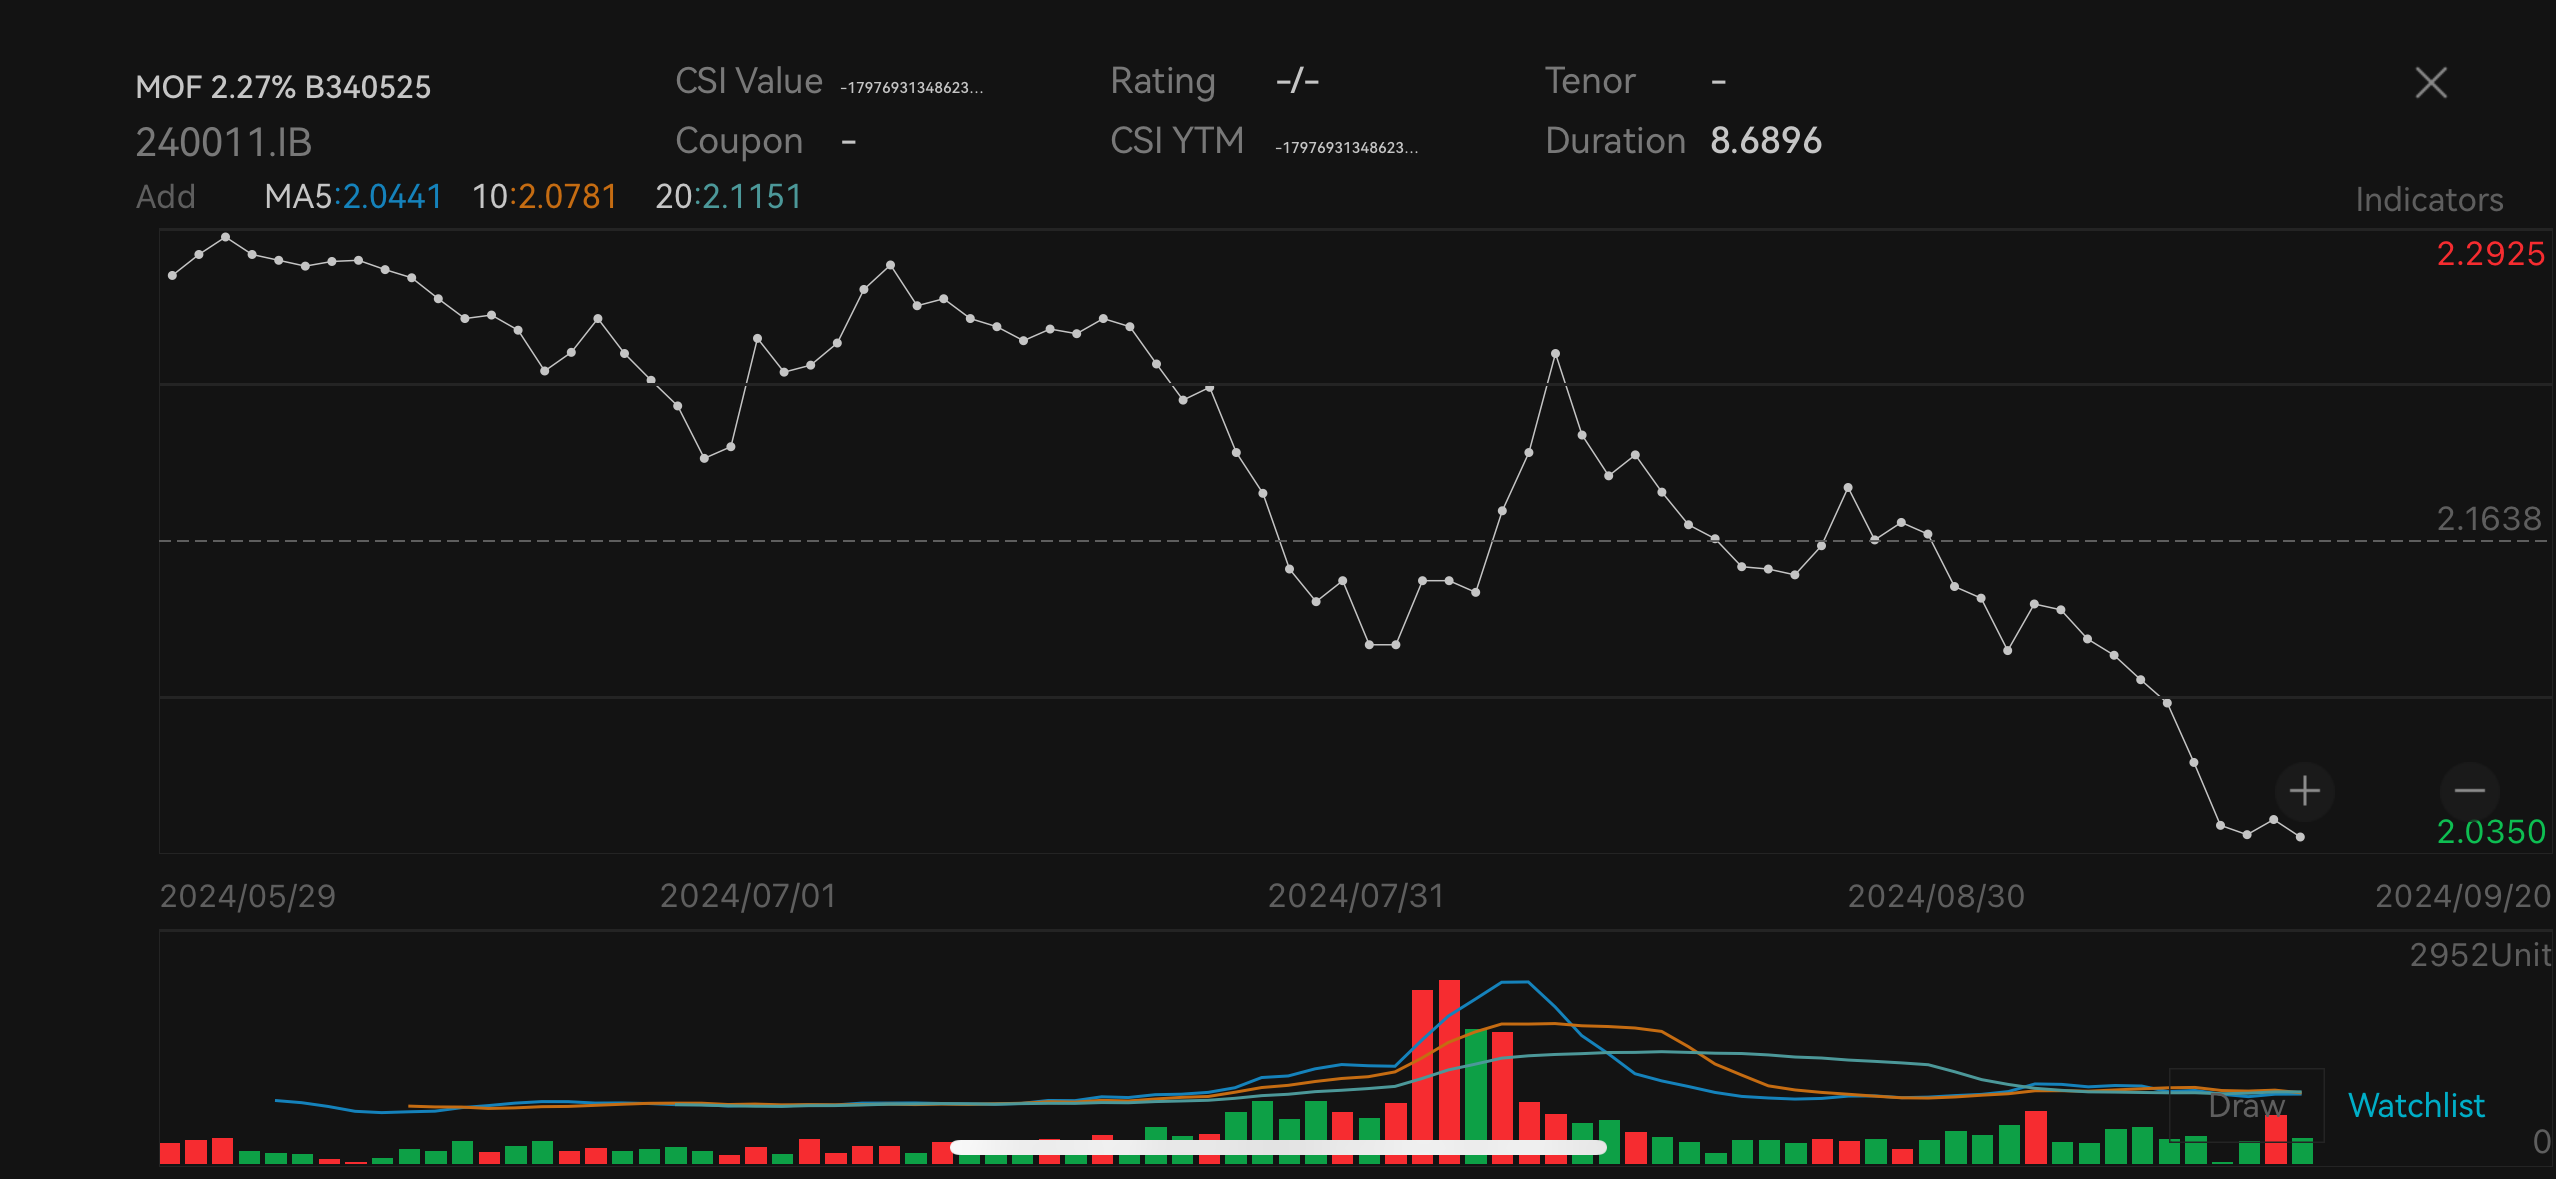
Task: Click the truncated CSI YTM number
Action: pyautogui.click(x=1346, y=148)
